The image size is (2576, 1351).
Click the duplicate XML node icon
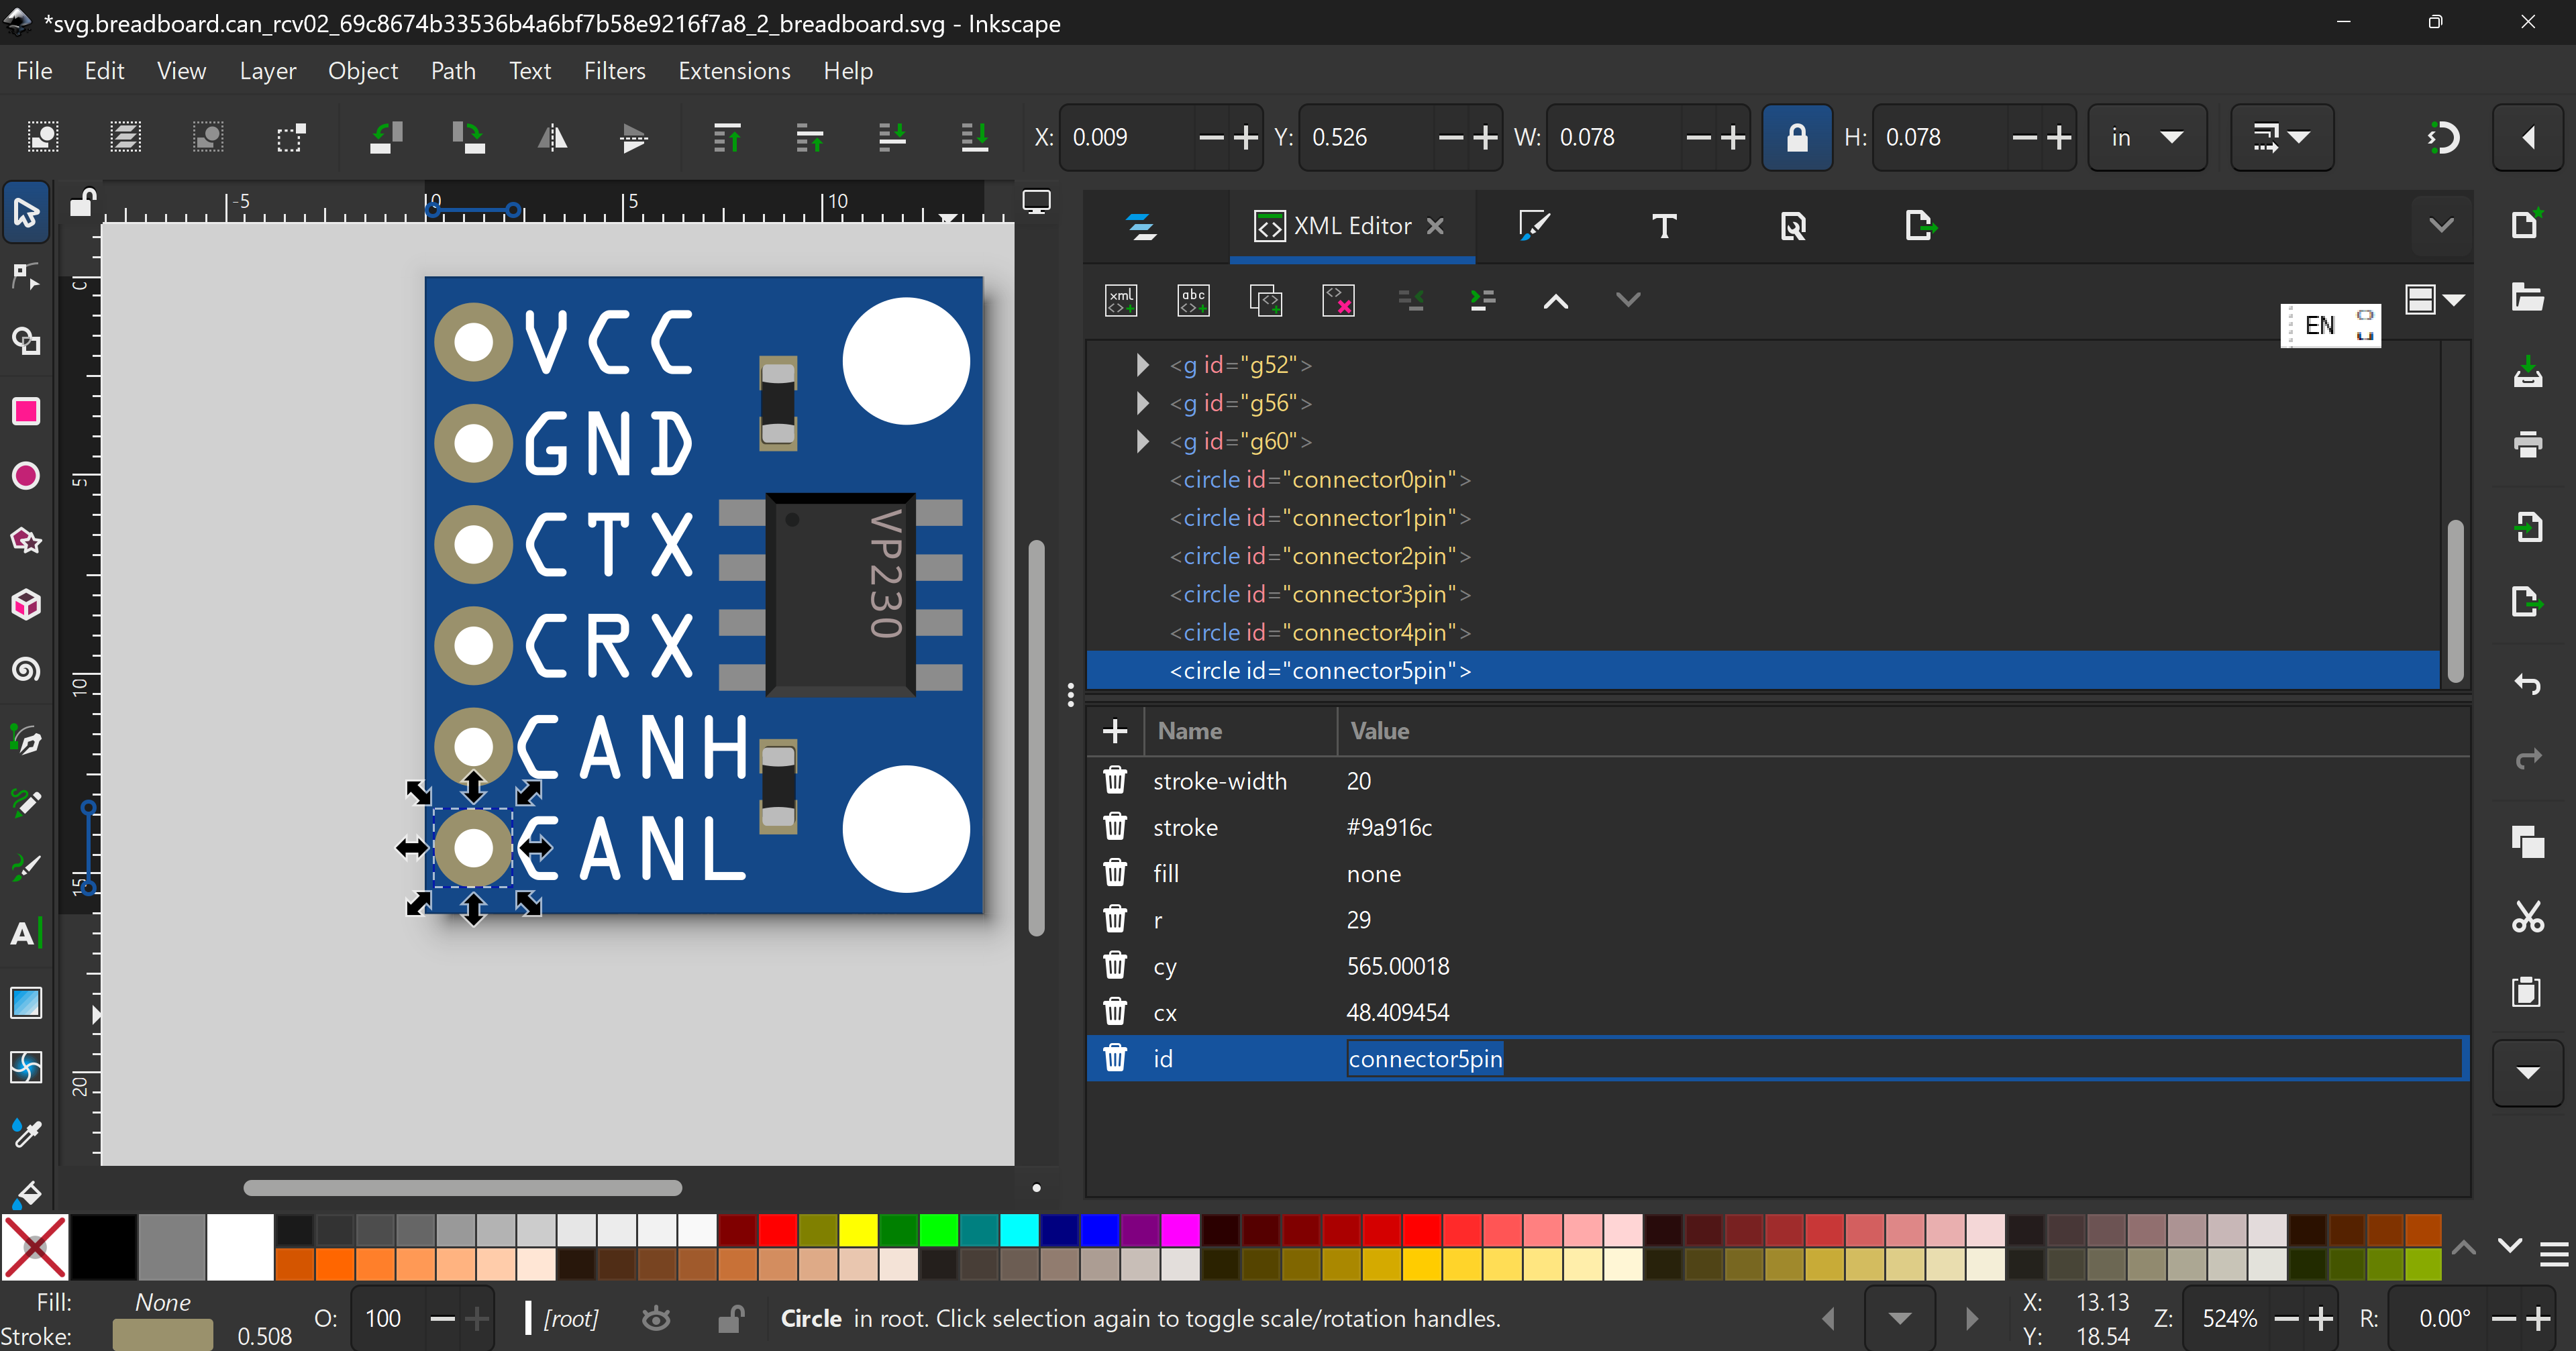[x=1265, y=300]
